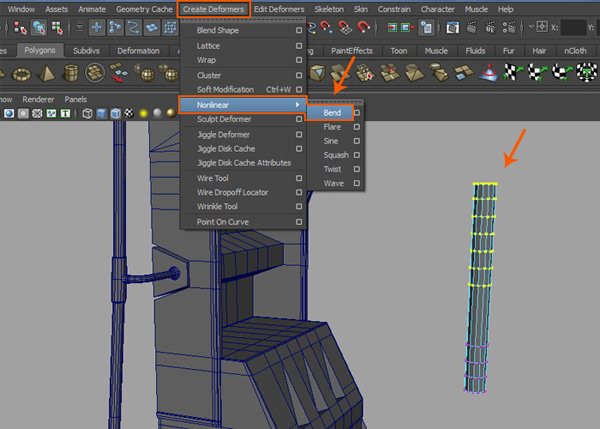Open the Blend Shape option box
The height and width of the screenshot is (429, 600).
(299, 30)
